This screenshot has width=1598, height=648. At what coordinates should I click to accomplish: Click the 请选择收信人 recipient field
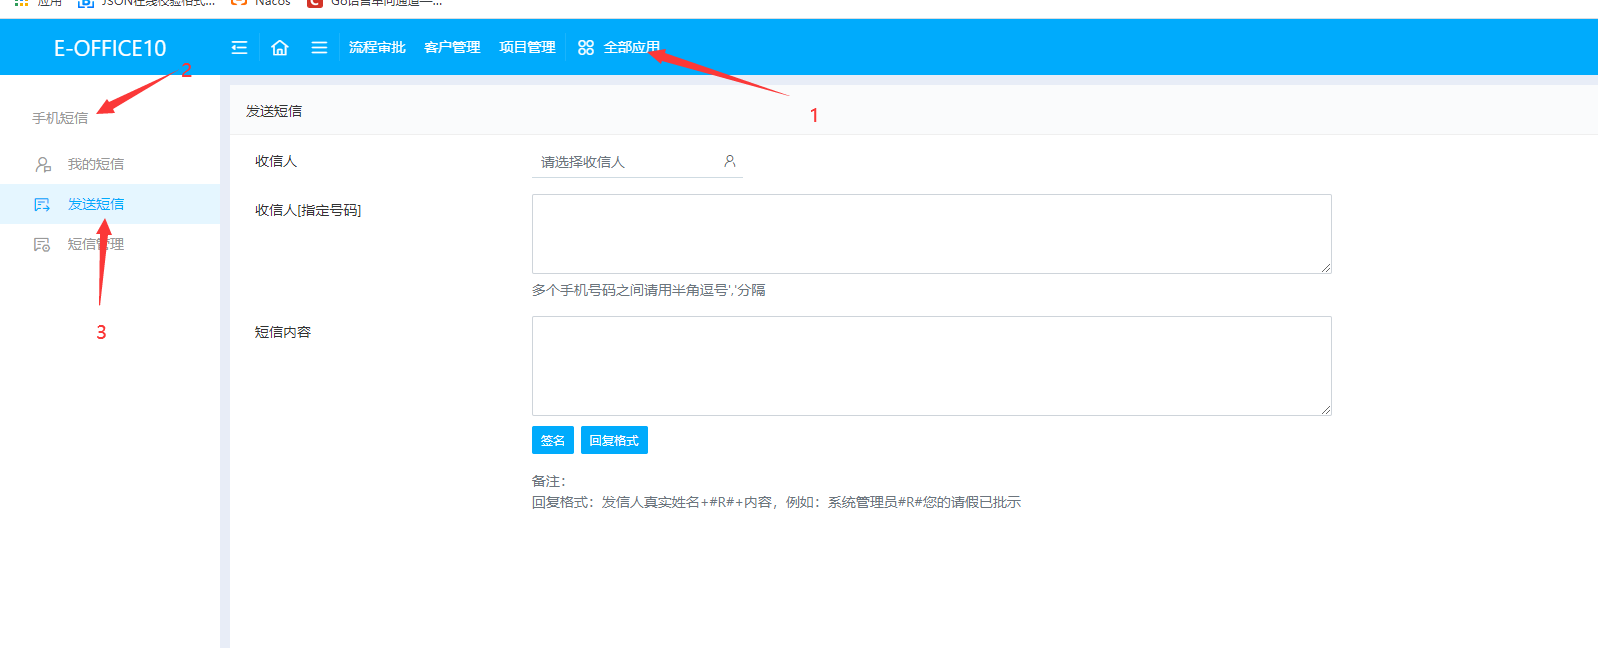tap(625, 162)
